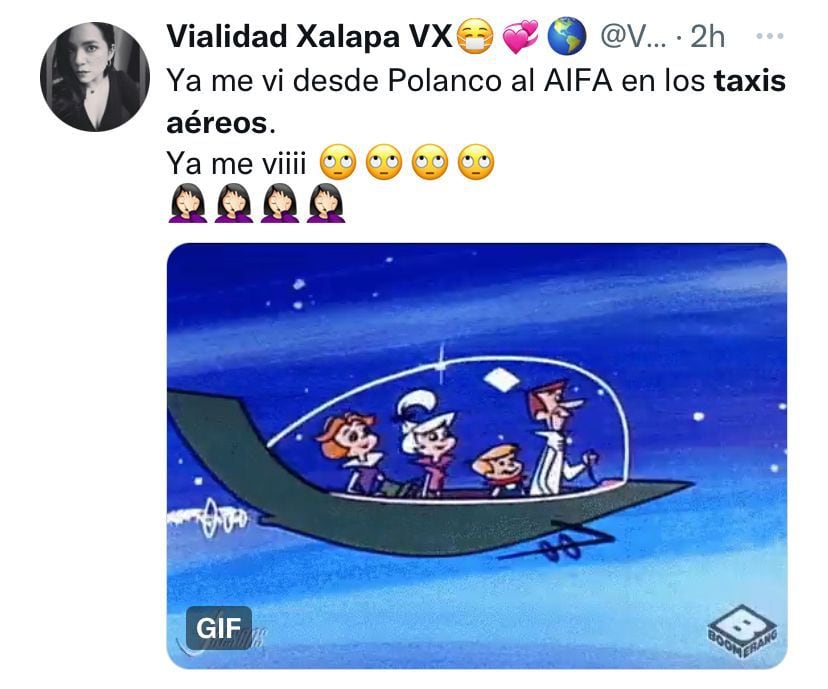The width and height of the screenshot is (828, 689).
Task: Click the first eye-roll emoji
Action: [x=338, y=162]
